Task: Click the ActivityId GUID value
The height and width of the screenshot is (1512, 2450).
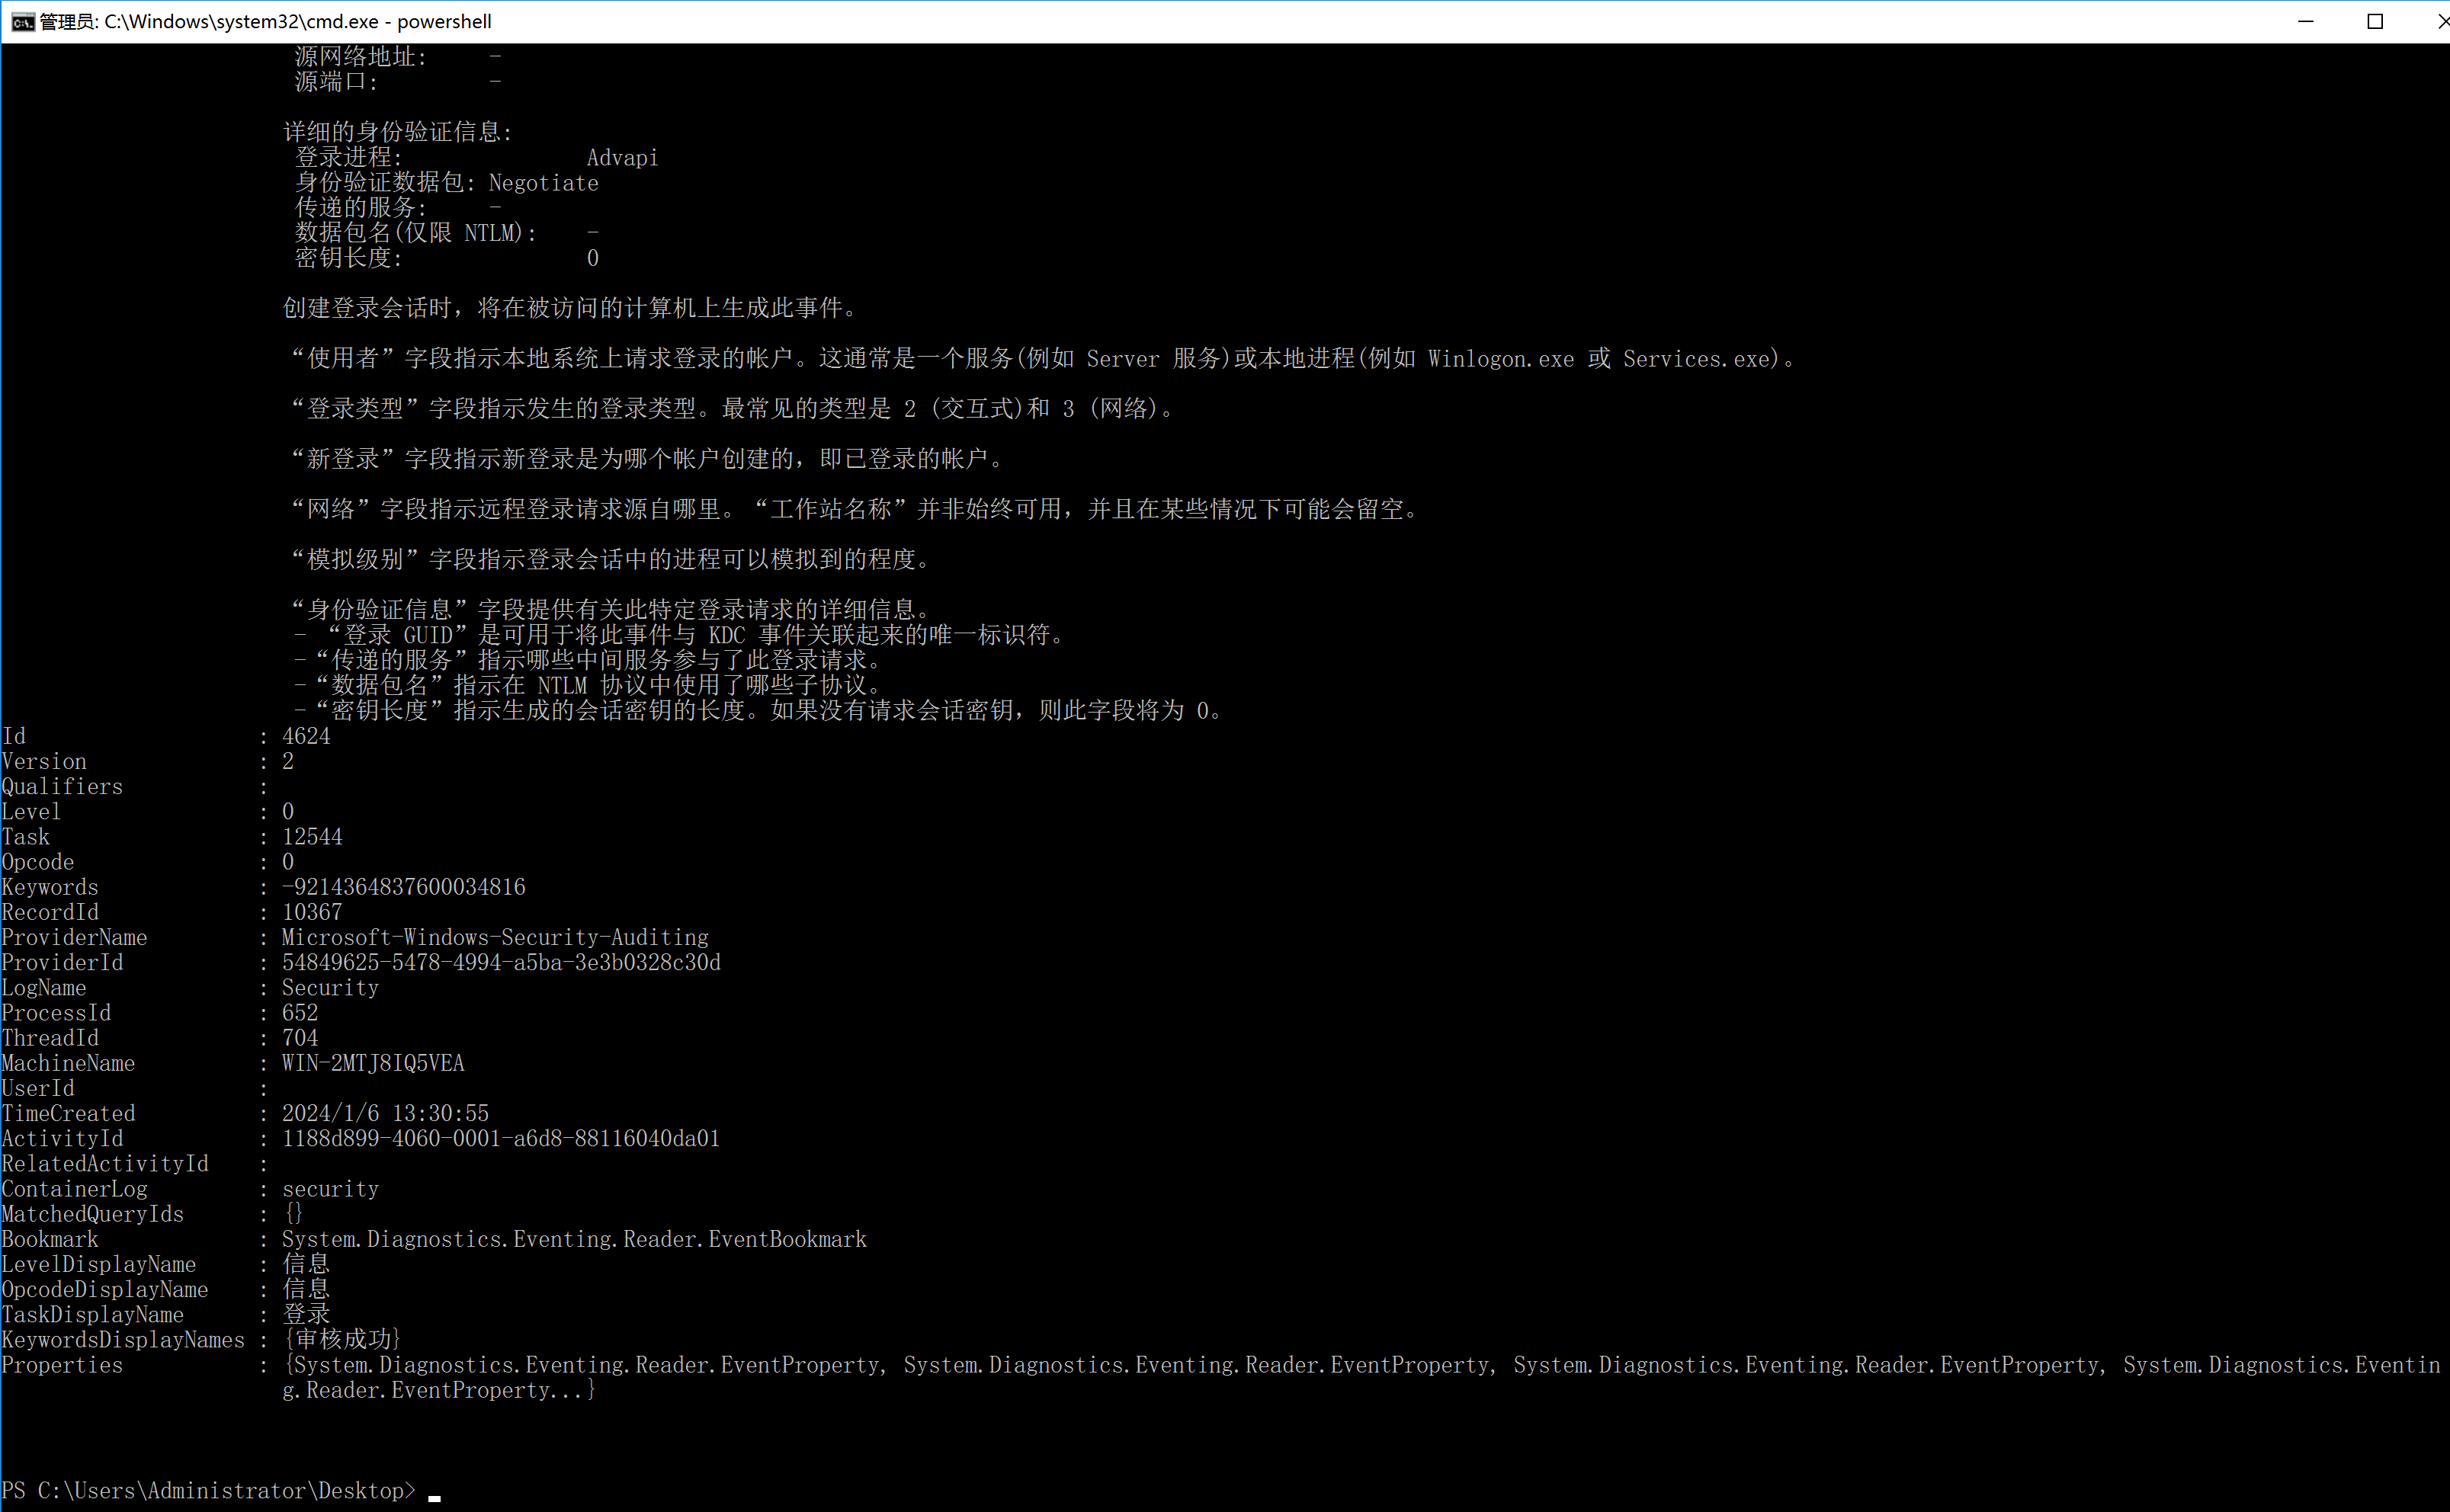Action: (x=500, y=1138)
